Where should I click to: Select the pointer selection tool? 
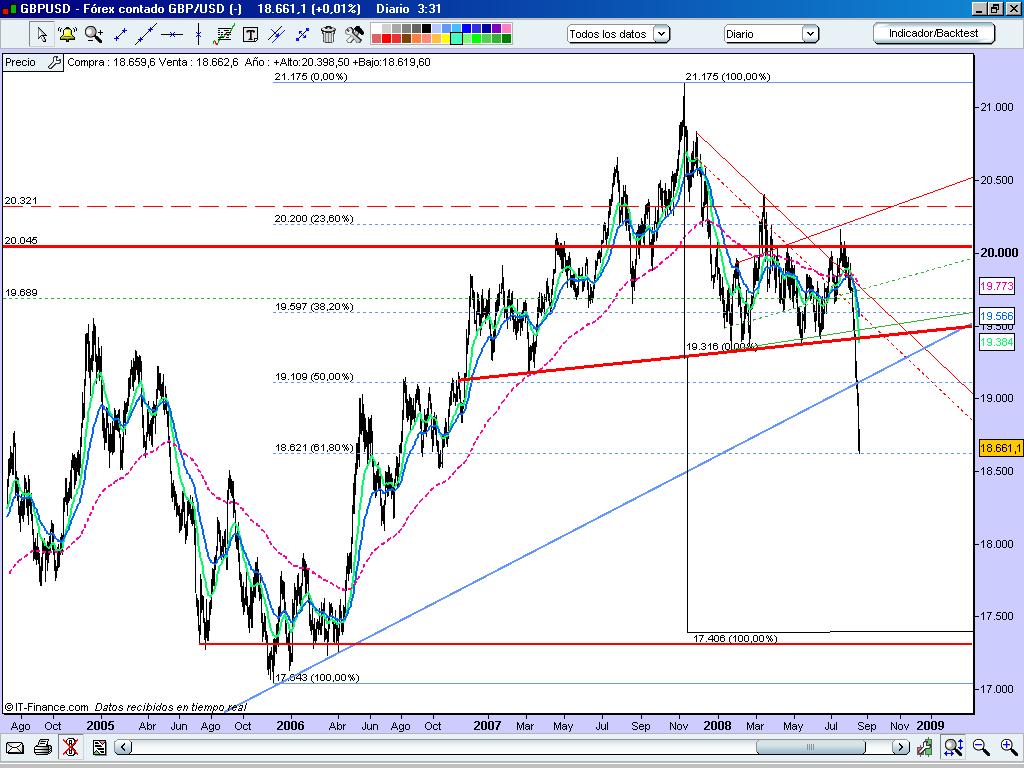pos(41,35)
